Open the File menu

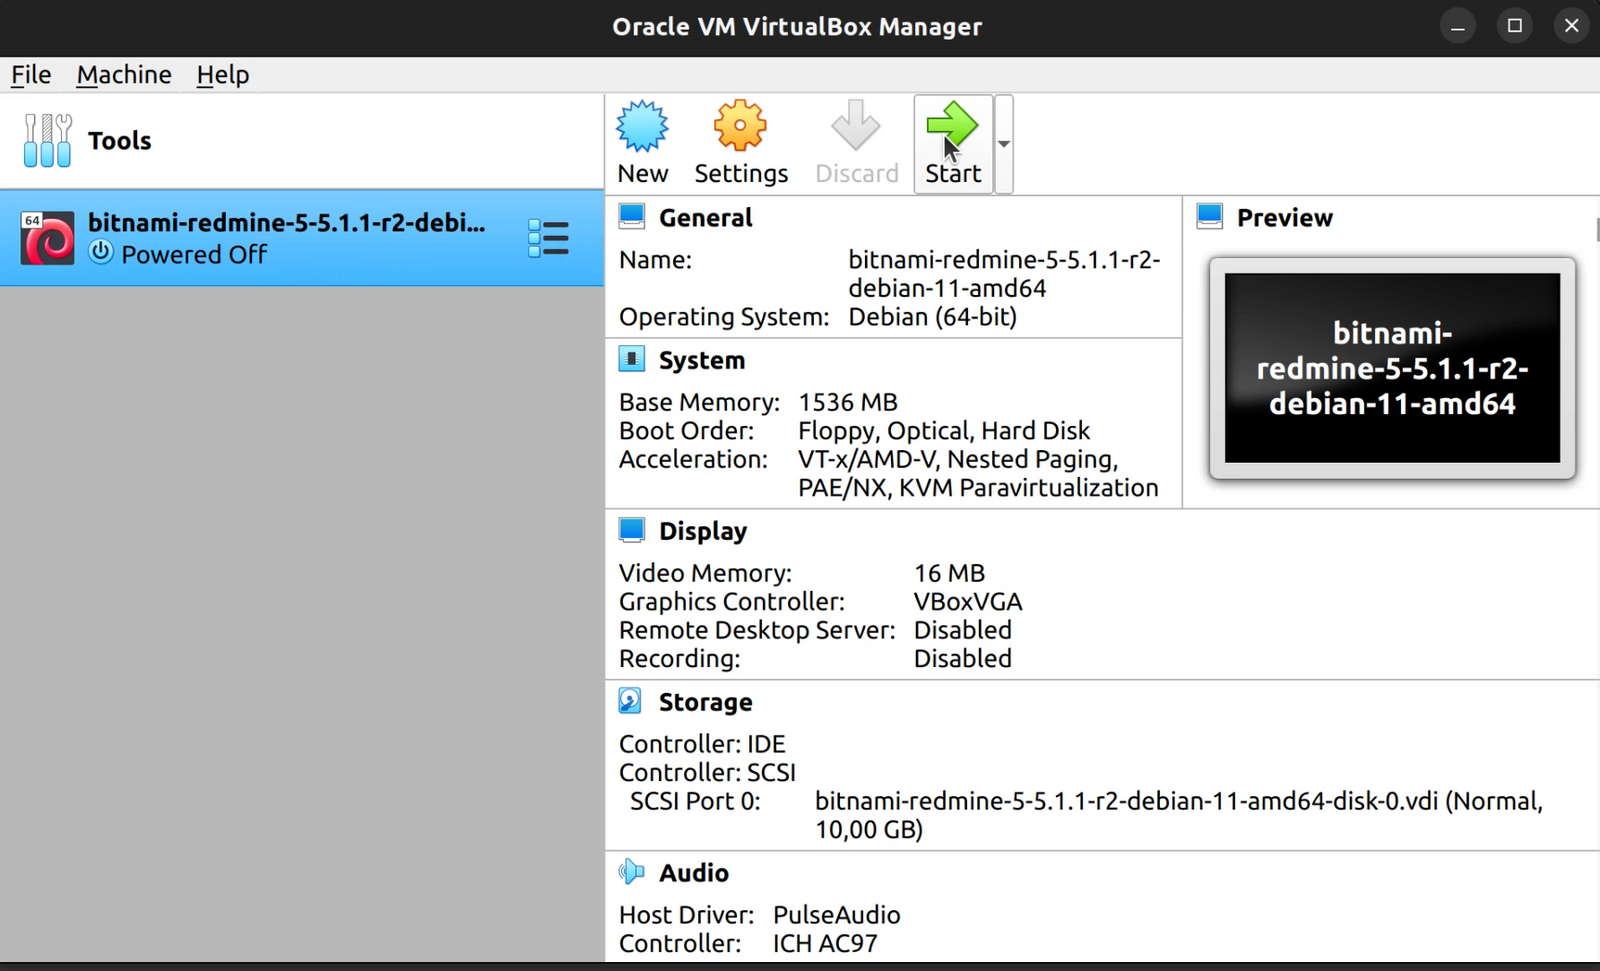click(30, 74)
